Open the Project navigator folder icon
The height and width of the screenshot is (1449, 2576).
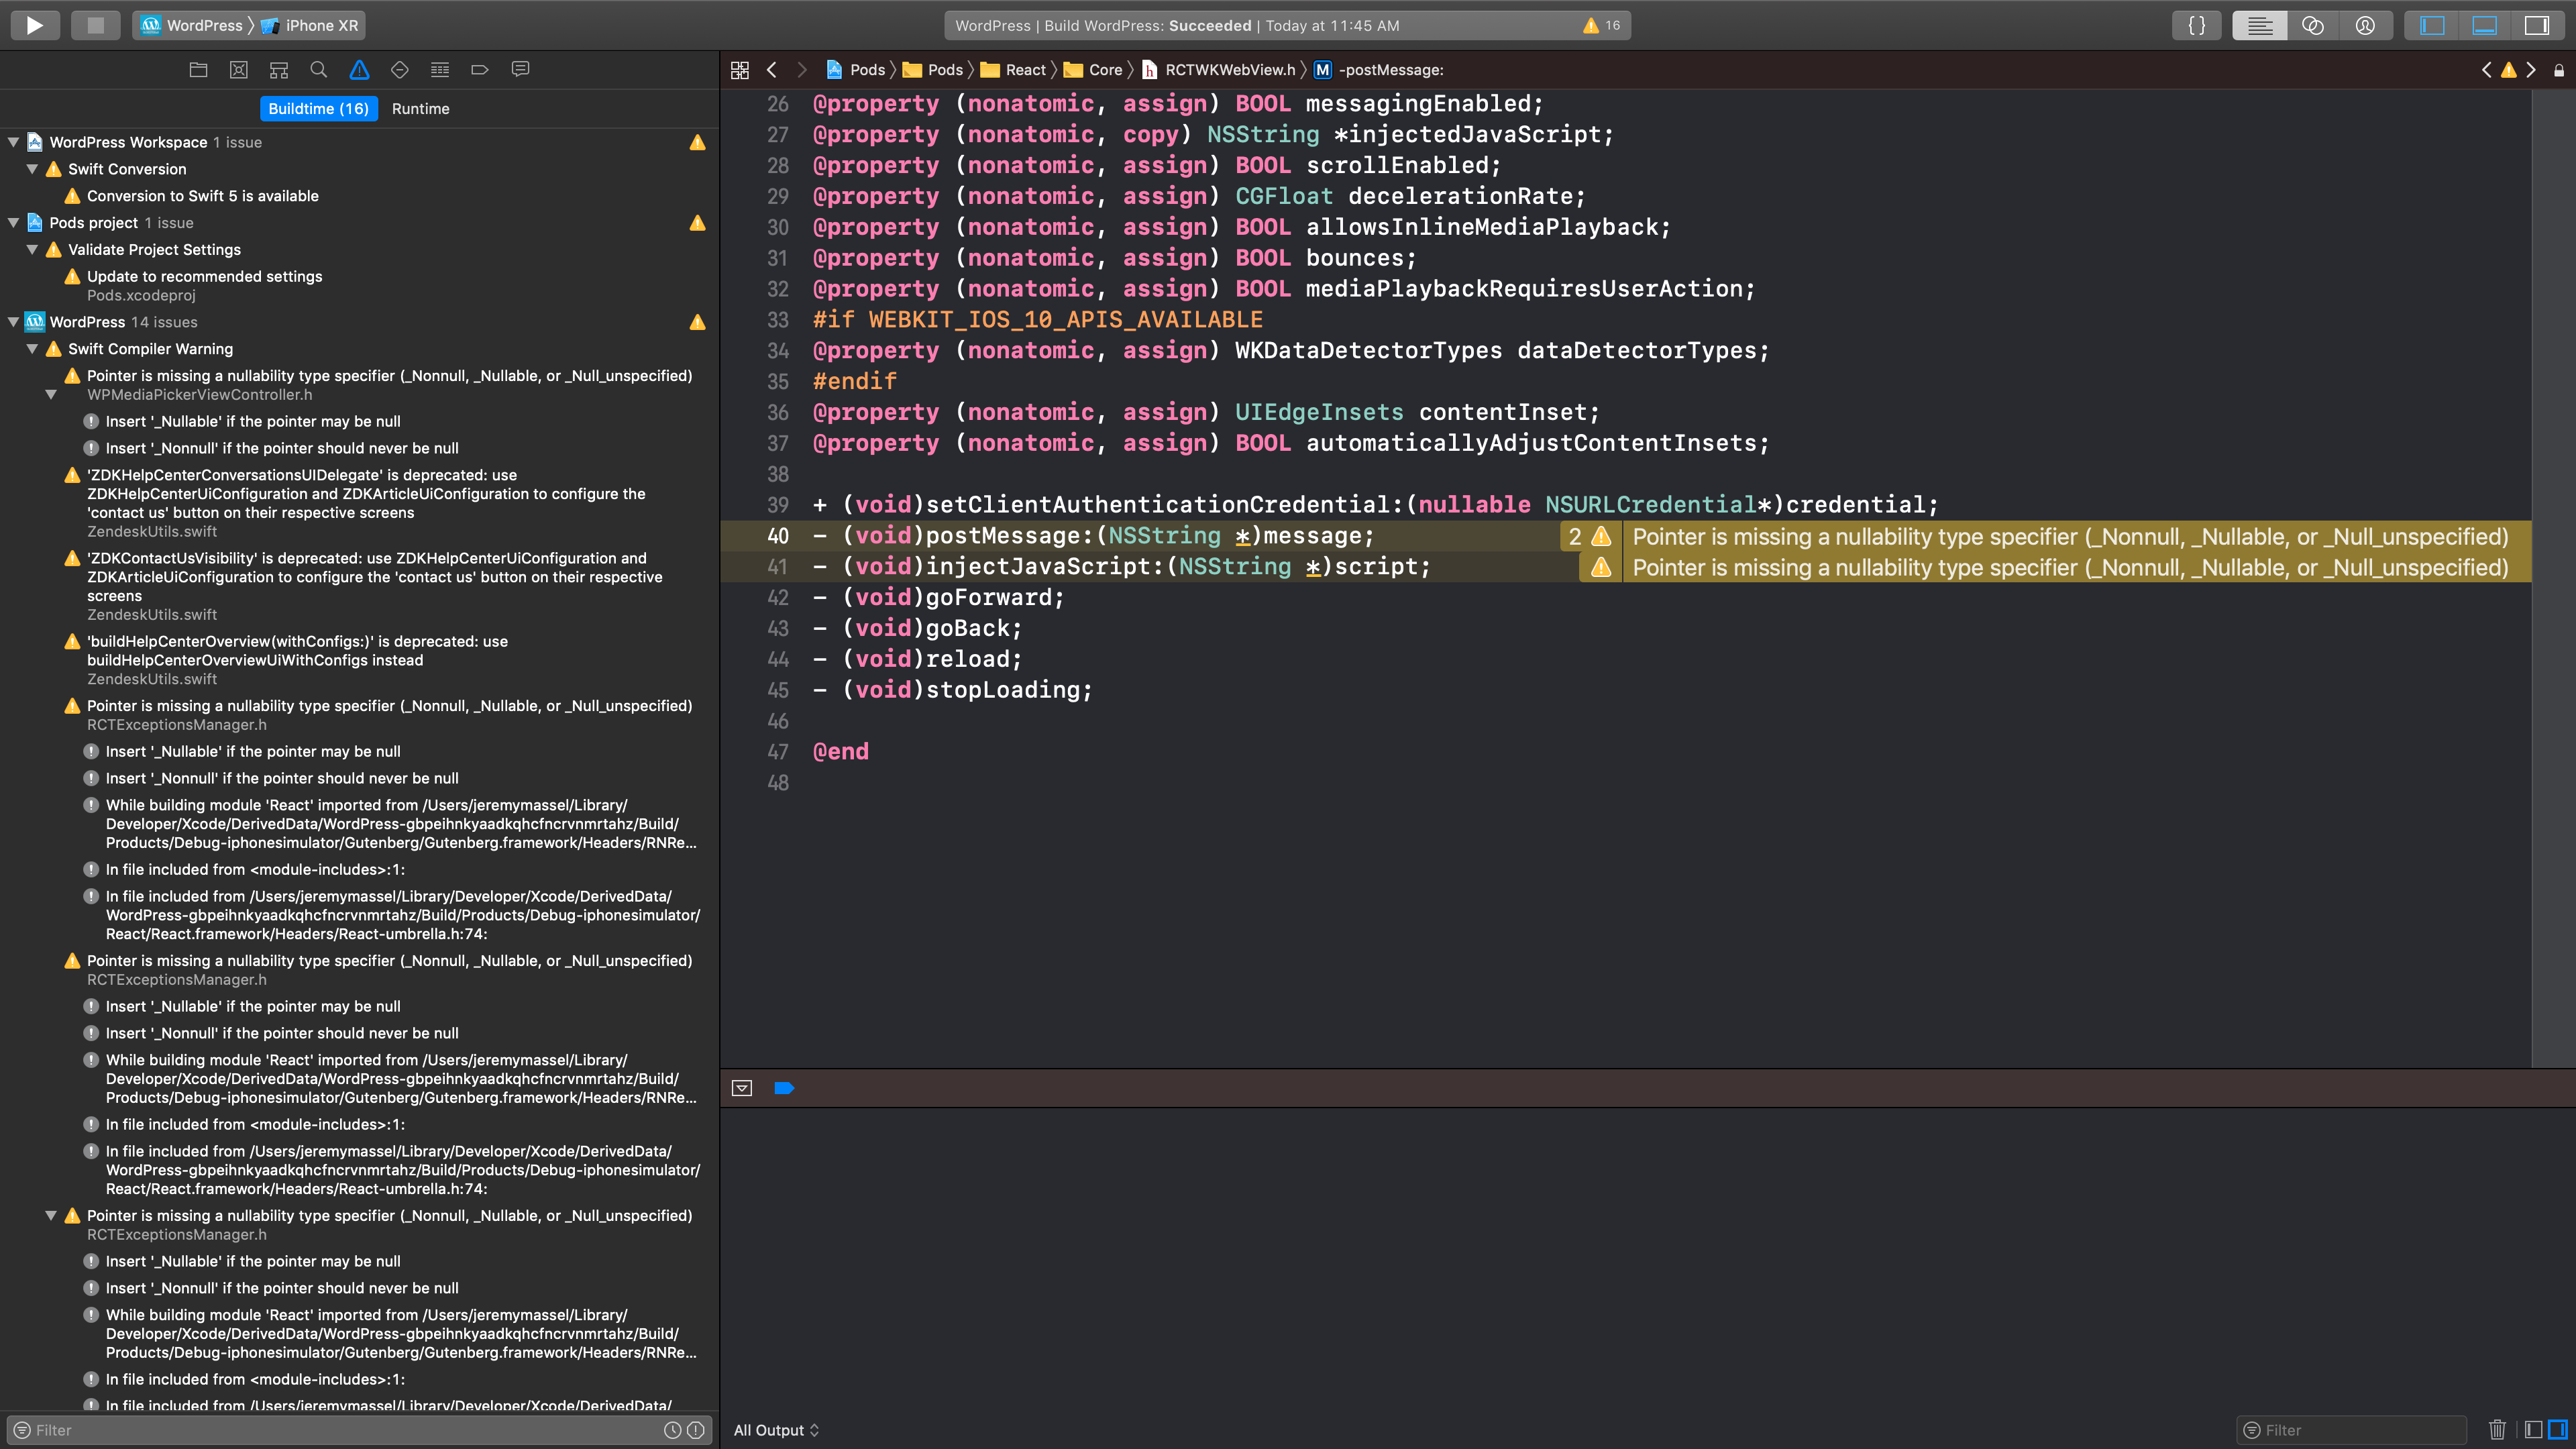(198, 69)
